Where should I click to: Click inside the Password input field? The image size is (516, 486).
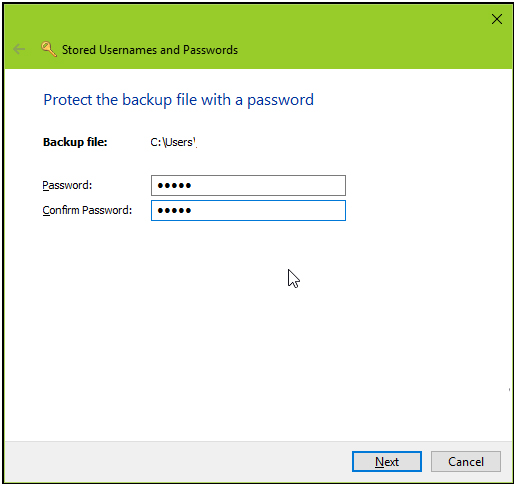click(248, 185)
